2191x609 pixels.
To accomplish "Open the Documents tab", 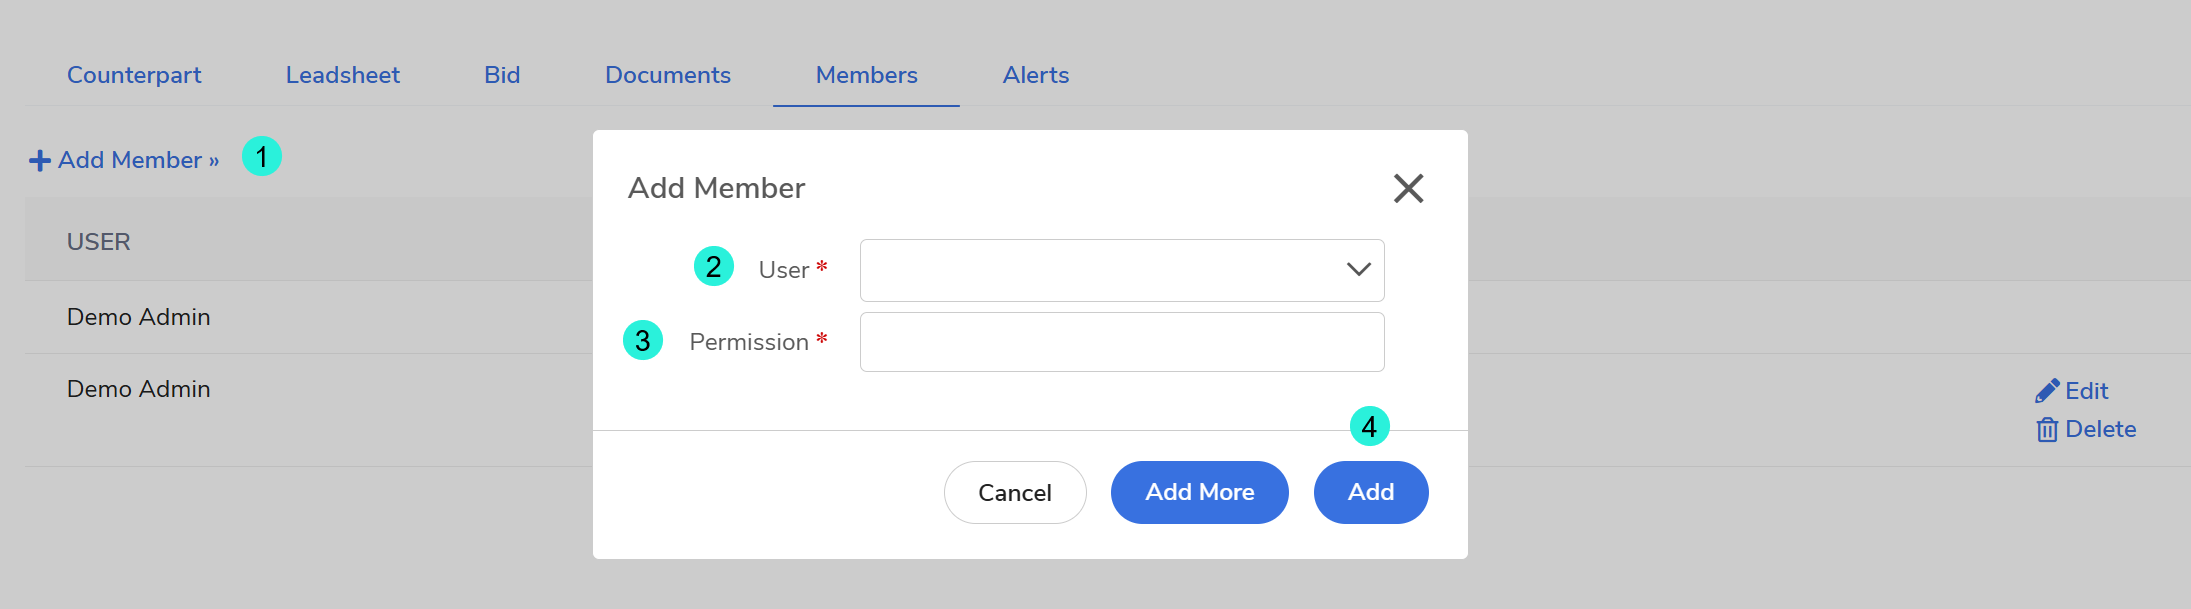I will click(x=668, y=75).
